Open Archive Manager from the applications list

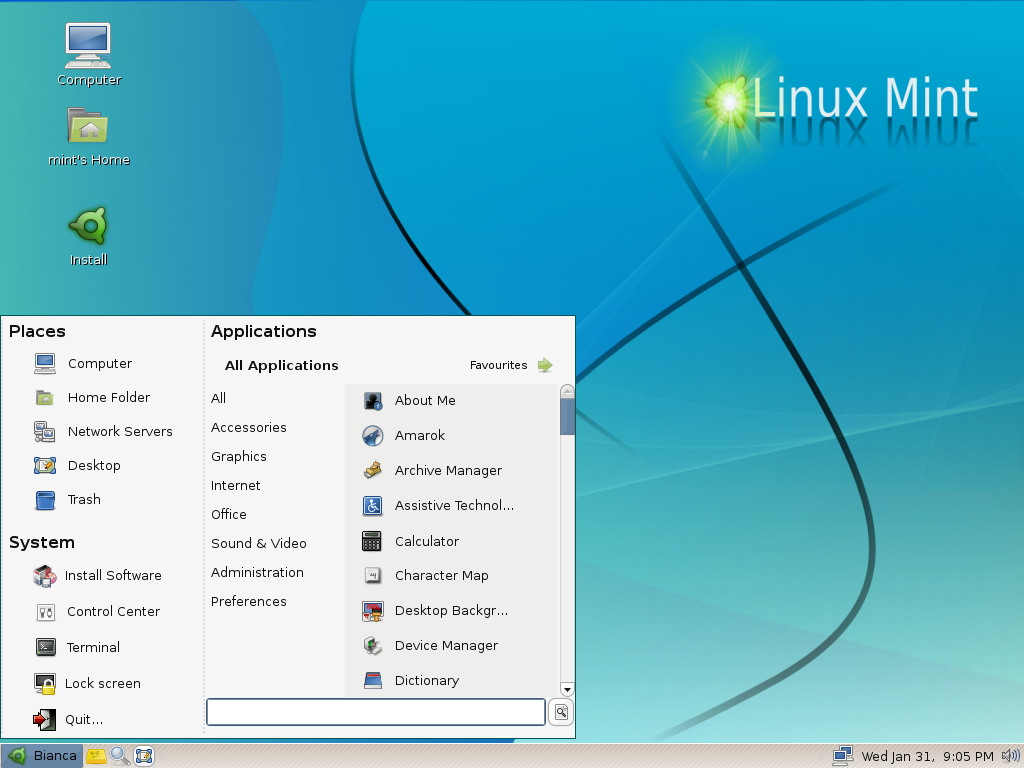[x=432, y=470]
